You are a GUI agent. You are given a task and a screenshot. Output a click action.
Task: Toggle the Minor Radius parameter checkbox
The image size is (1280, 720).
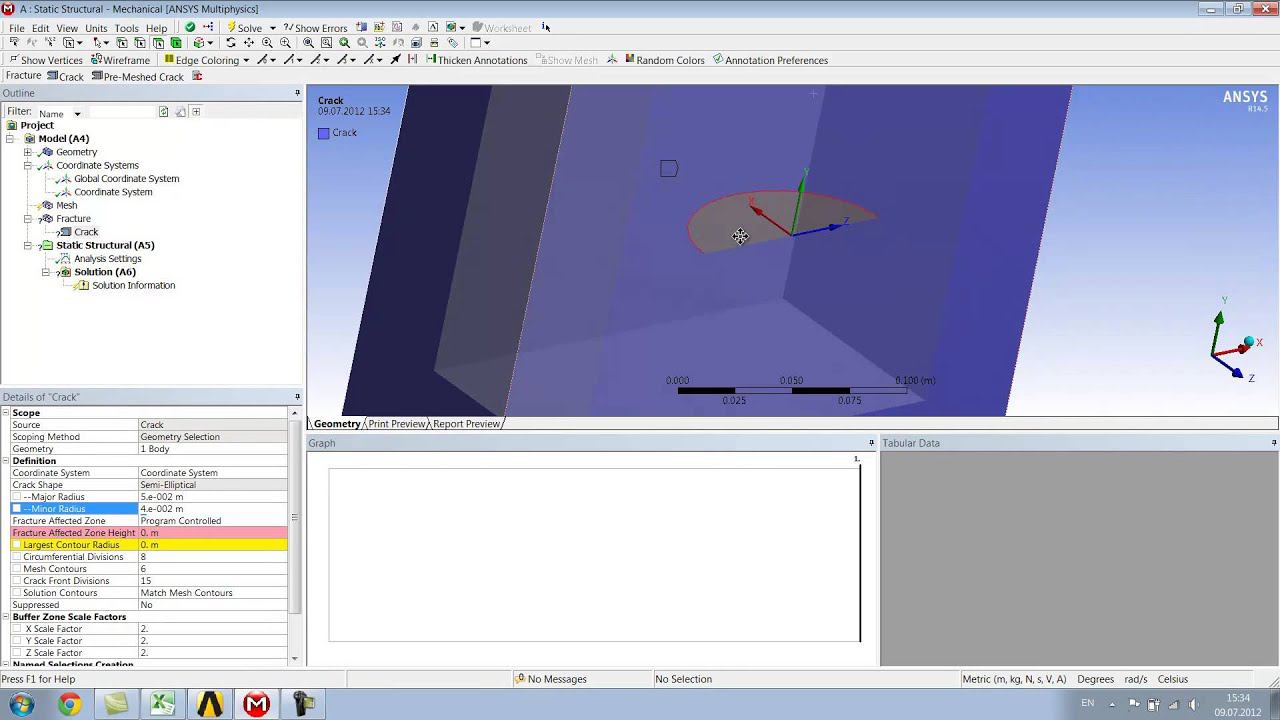pyautogui.click(x=16, y=509)
